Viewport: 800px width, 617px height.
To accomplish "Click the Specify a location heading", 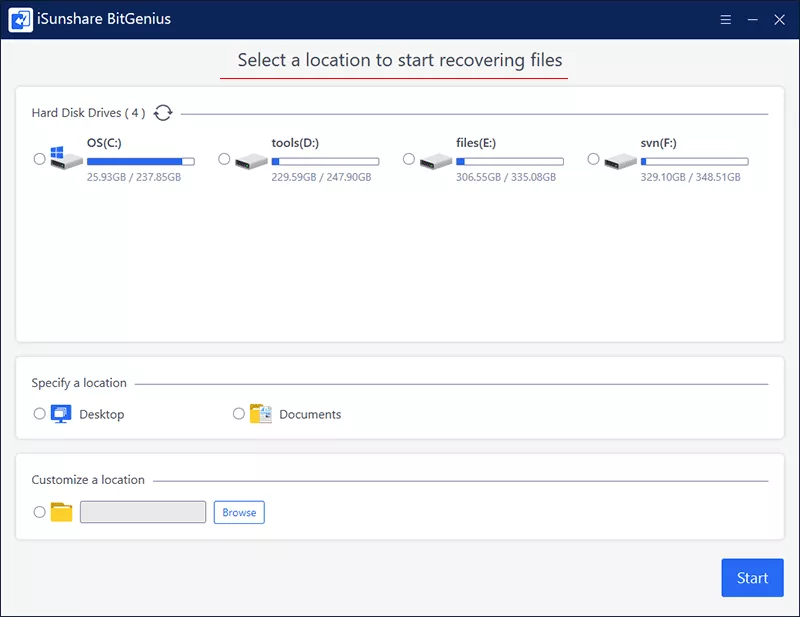I will pos(79,383).
